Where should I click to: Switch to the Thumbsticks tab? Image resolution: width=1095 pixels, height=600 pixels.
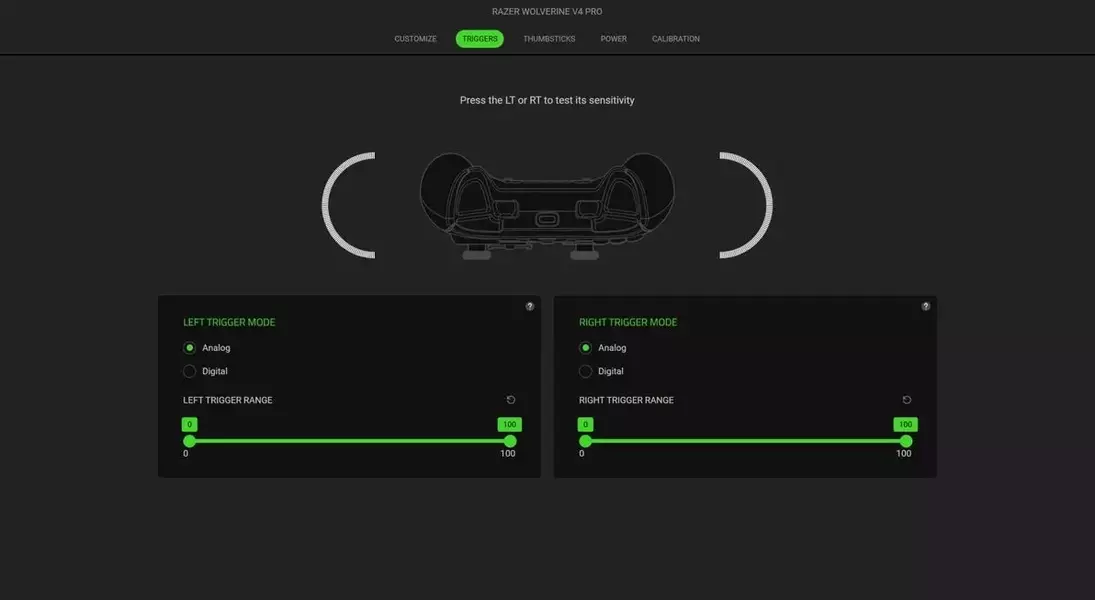[x=550, y=39]
